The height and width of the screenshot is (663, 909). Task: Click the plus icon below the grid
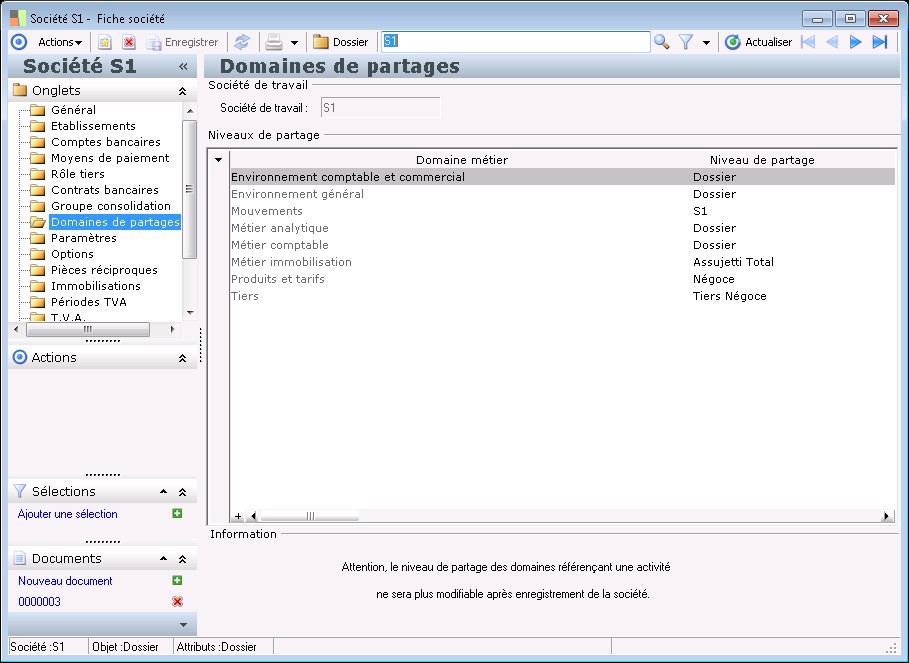tap(238, 516)
